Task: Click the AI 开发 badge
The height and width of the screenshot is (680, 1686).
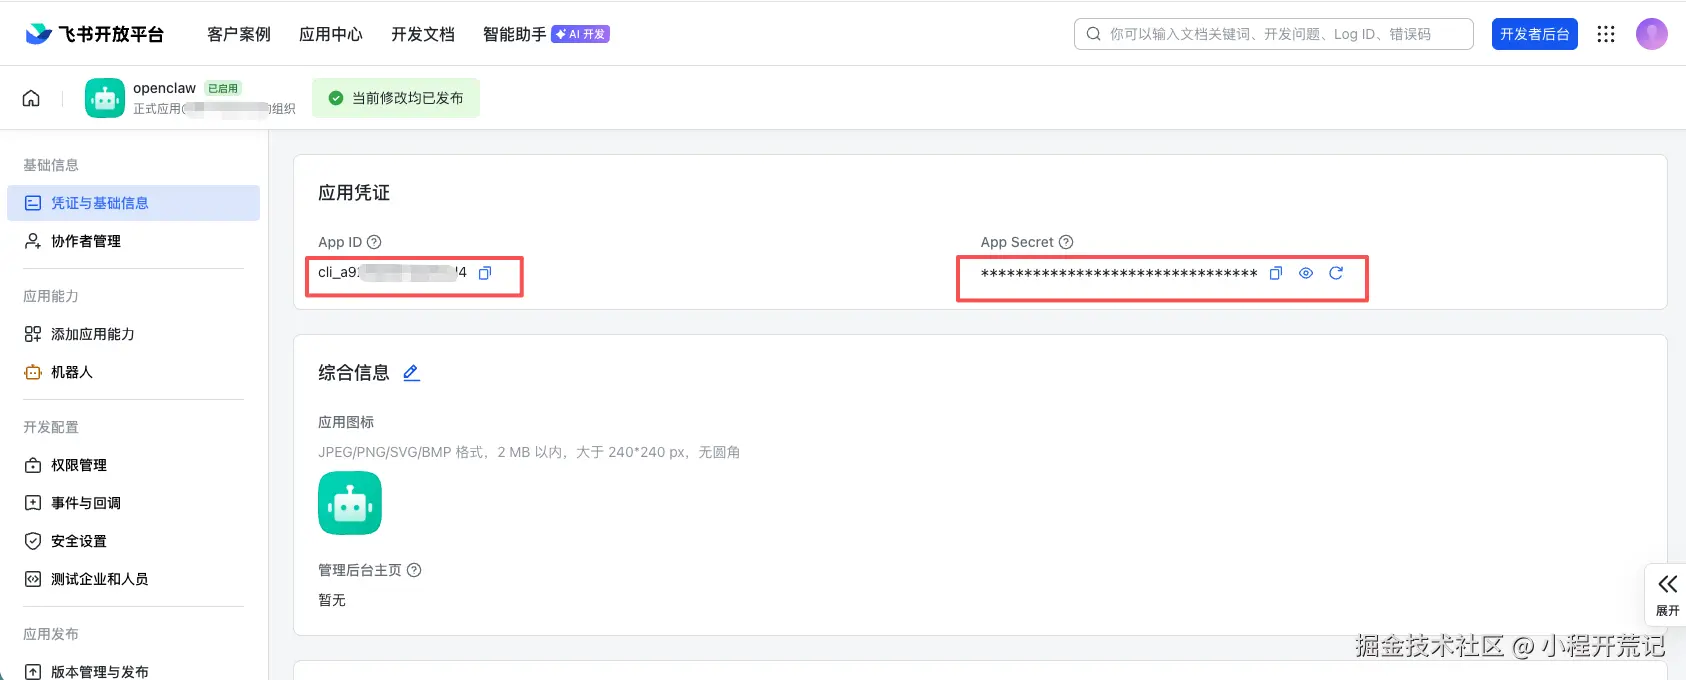Action: coord(581,34)
